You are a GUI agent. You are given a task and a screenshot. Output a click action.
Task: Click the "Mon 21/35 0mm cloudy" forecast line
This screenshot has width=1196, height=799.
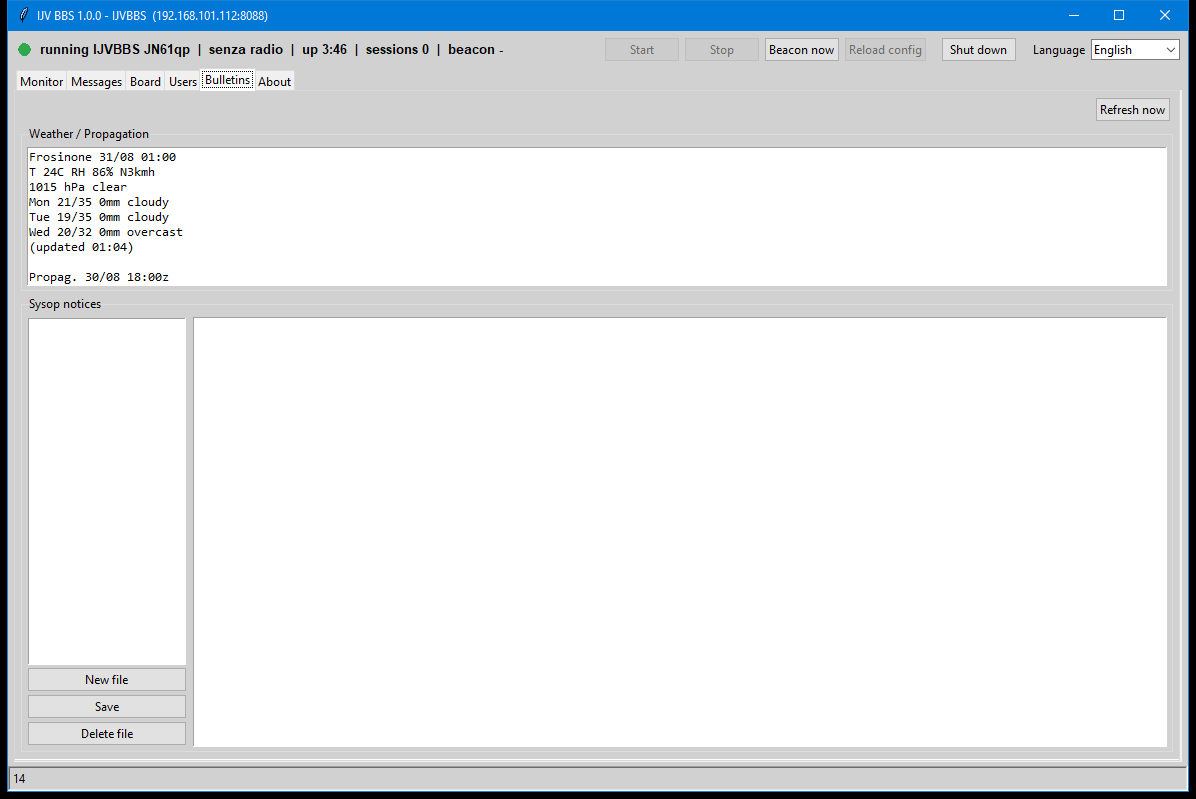[x=99, y=202]
